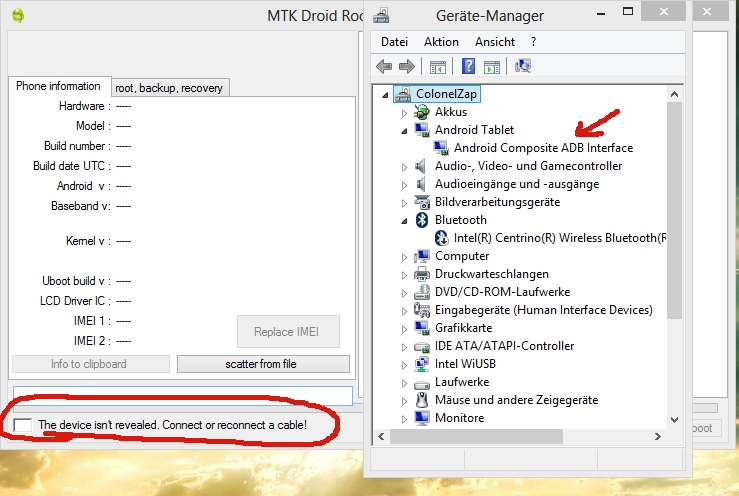Click the Geräte-Manager title bar icon
Image resolution: width=739 pixels, height=496 pixels.
pyautogui.click(x=381, y=15)
